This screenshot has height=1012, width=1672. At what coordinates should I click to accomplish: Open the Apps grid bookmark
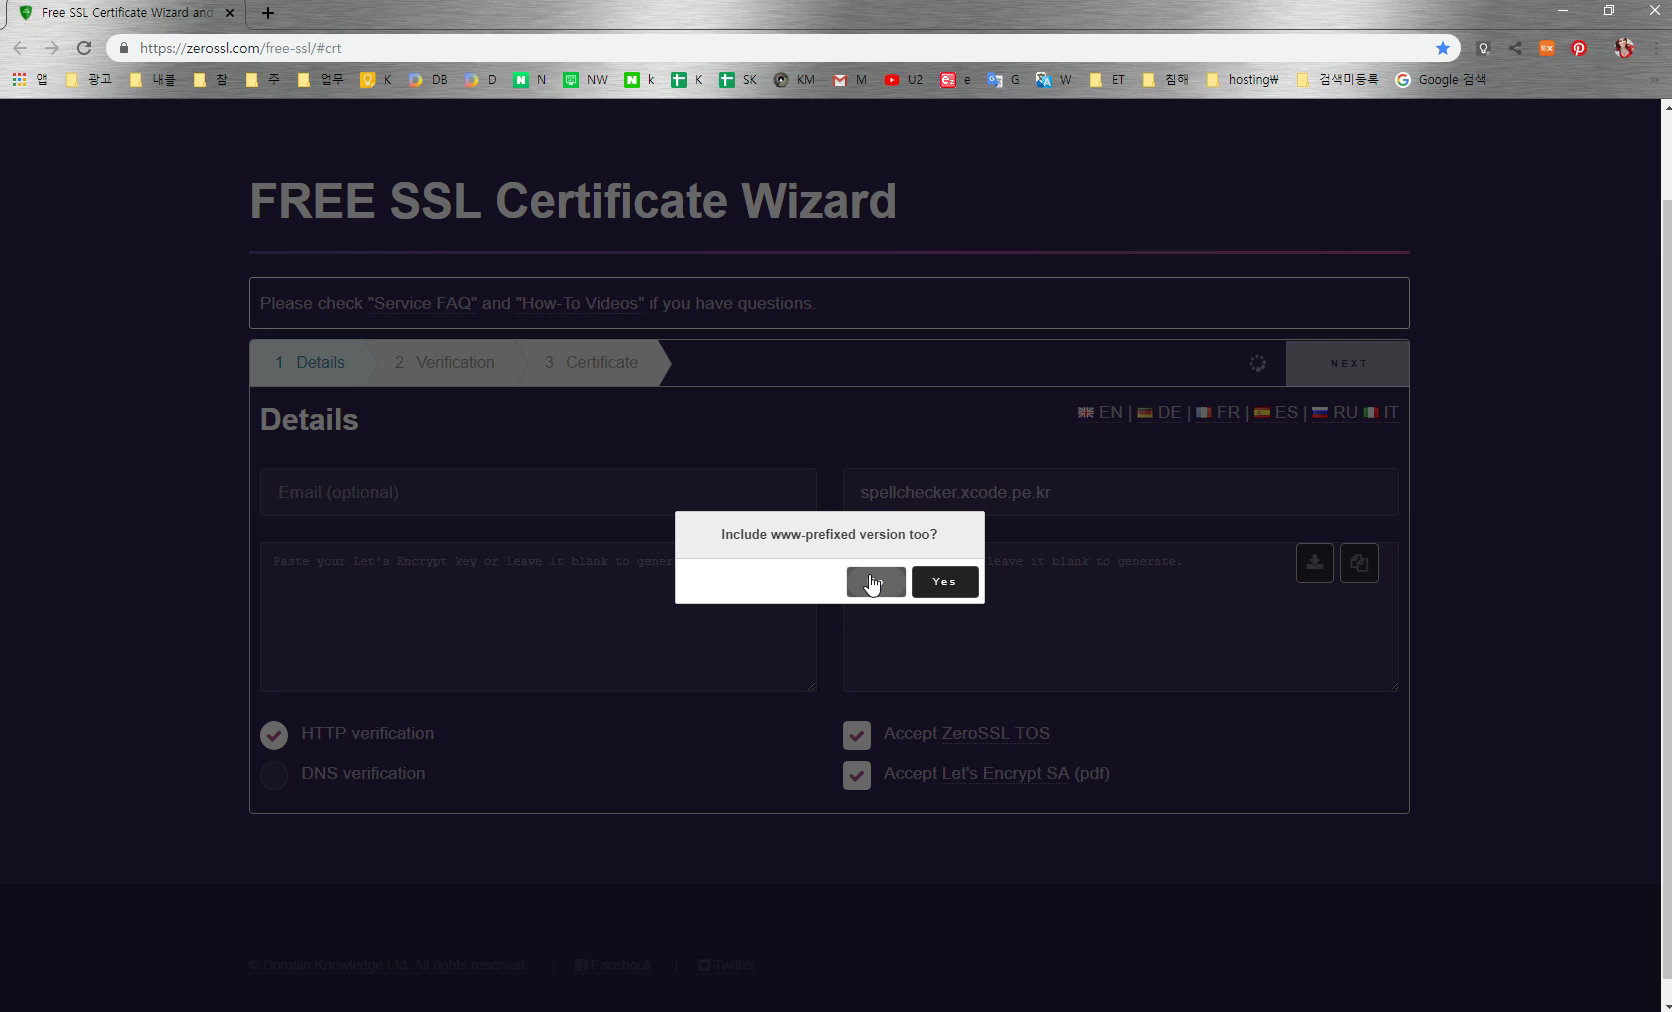coord(29,79)
